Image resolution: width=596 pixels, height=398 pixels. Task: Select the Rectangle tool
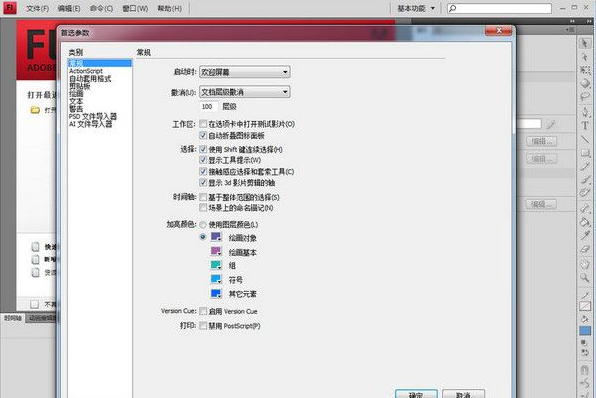(x=585, y=153)
